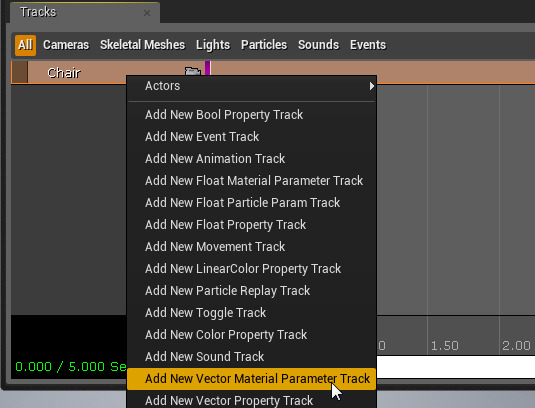Switch to the Sounds filter tab

318,45
